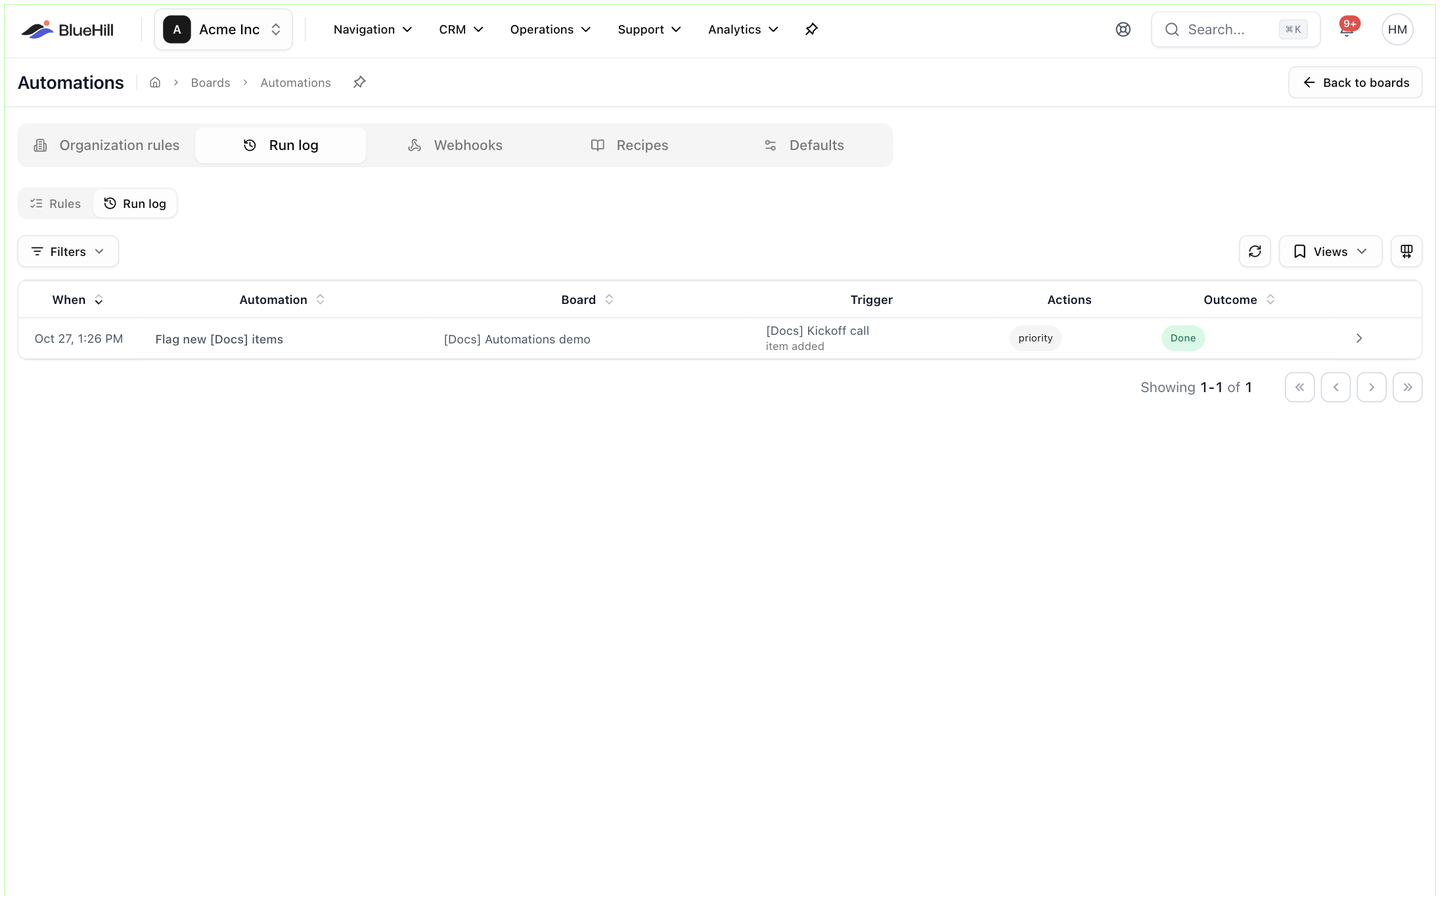Go to home breadcrumb icon

155,83
